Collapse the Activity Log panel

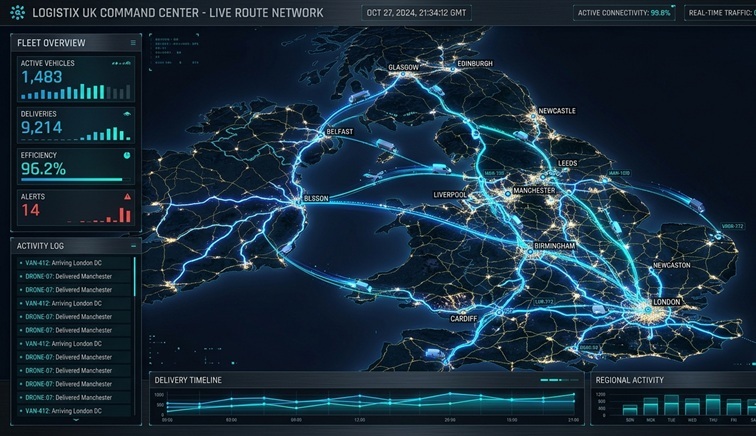[x=133, y=245]
